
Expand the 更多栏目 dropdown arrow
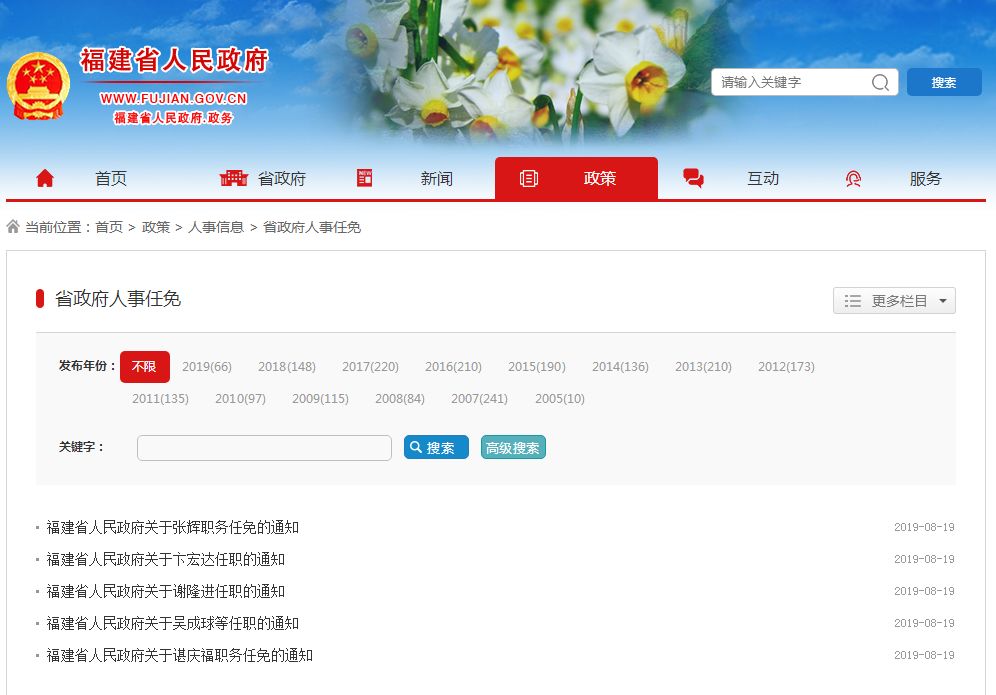pyautogui.click(x=943, y=301)
